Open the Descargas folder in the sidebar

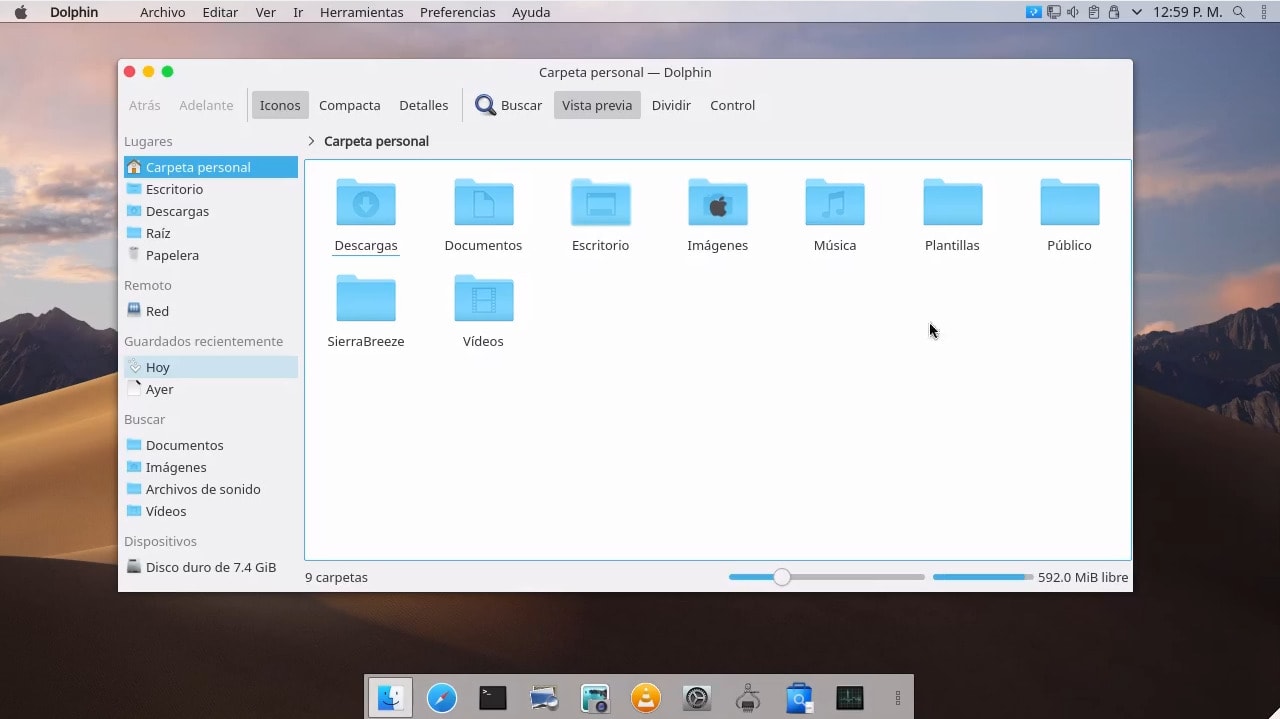pyautogui.click(x=177, y=211)
